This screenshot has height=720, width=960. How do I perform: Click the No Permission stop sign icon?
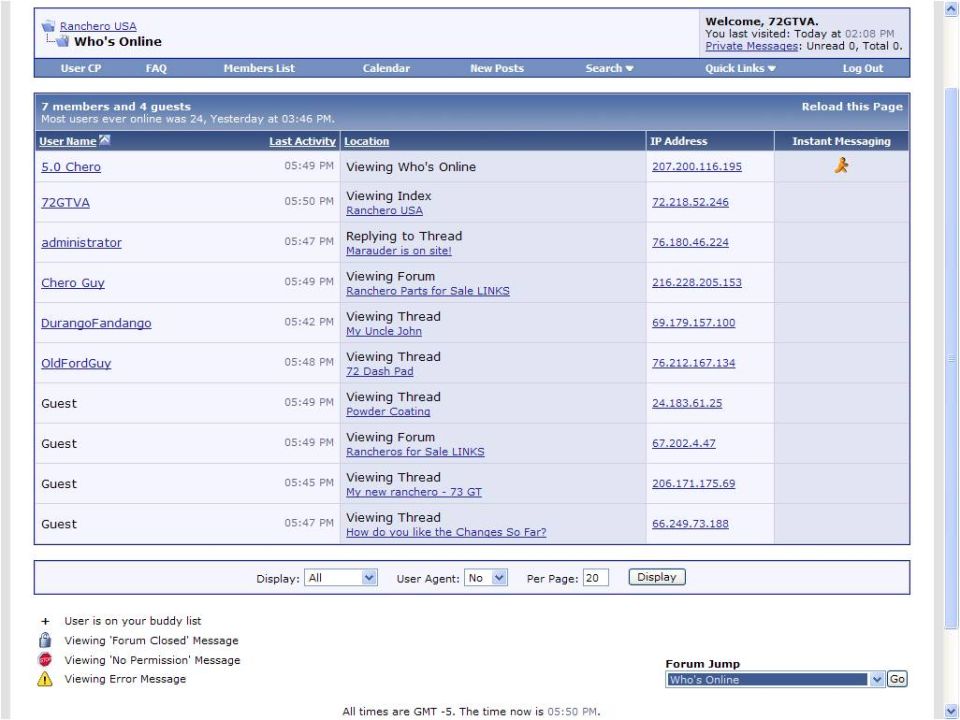(x=45, y=659)
